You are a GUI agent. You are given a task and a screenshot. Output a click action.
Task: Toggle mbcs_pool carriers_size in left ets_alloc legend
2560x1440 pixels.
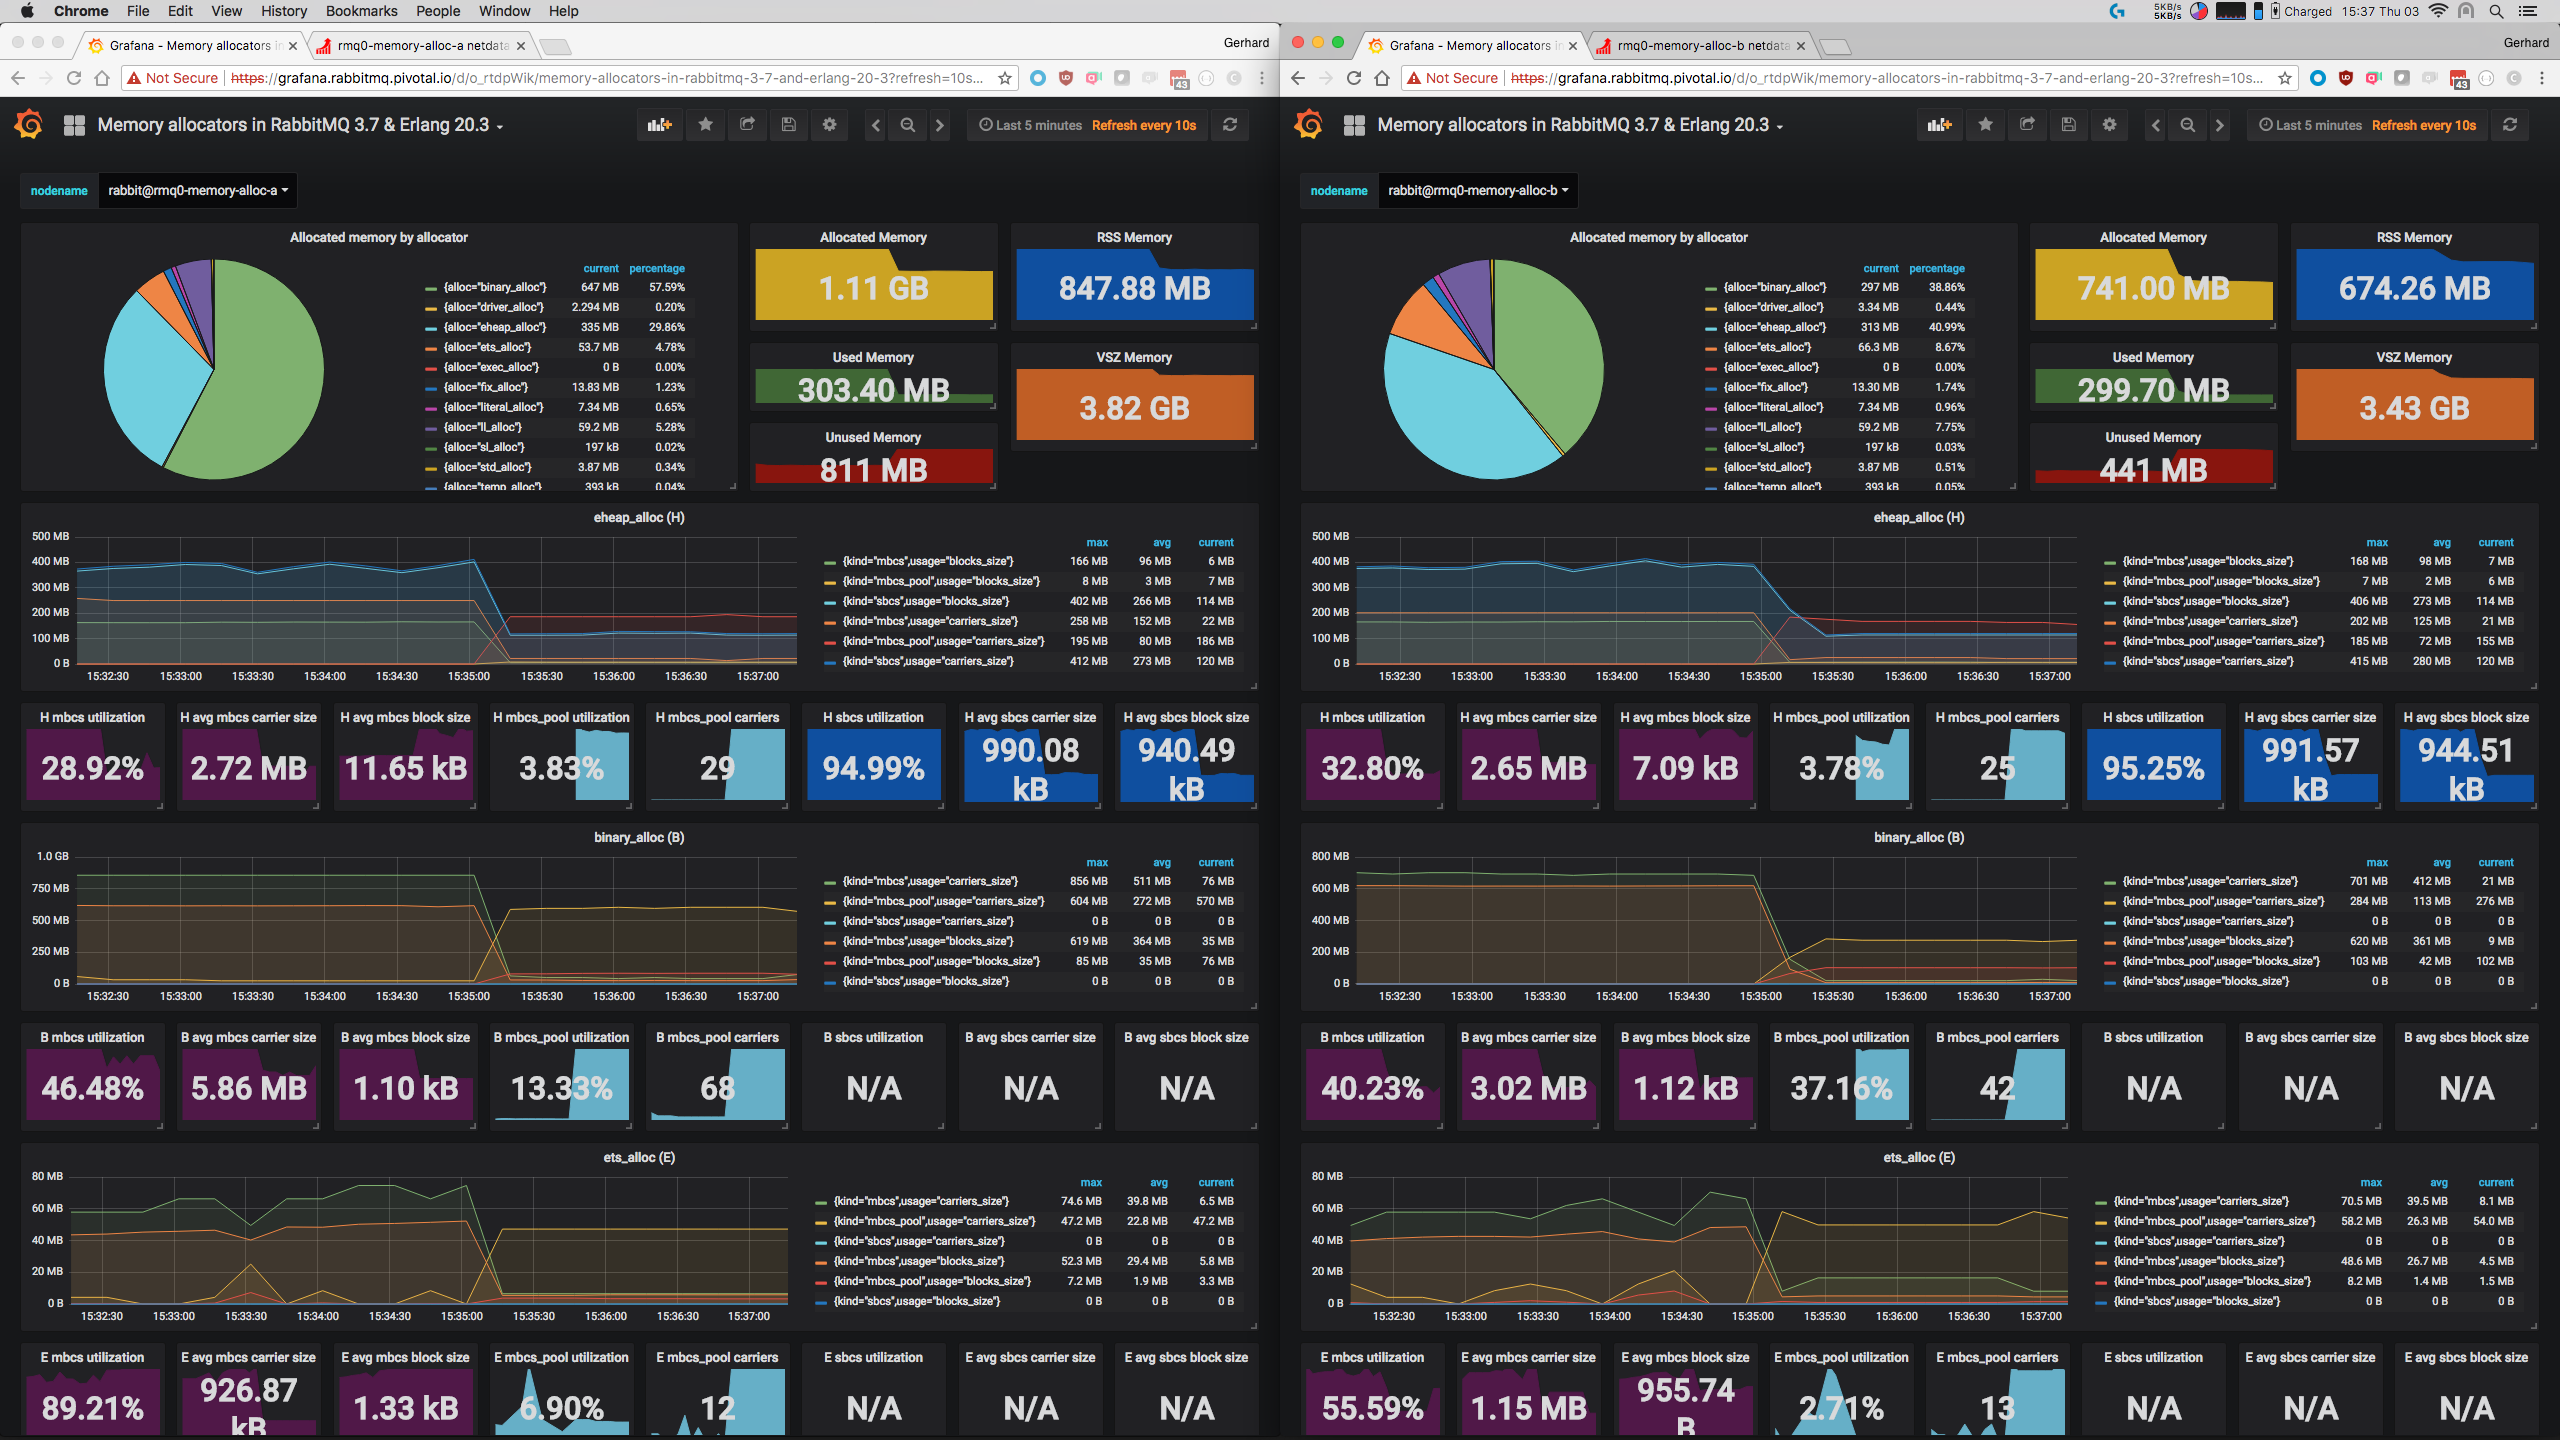[934, 1221]
